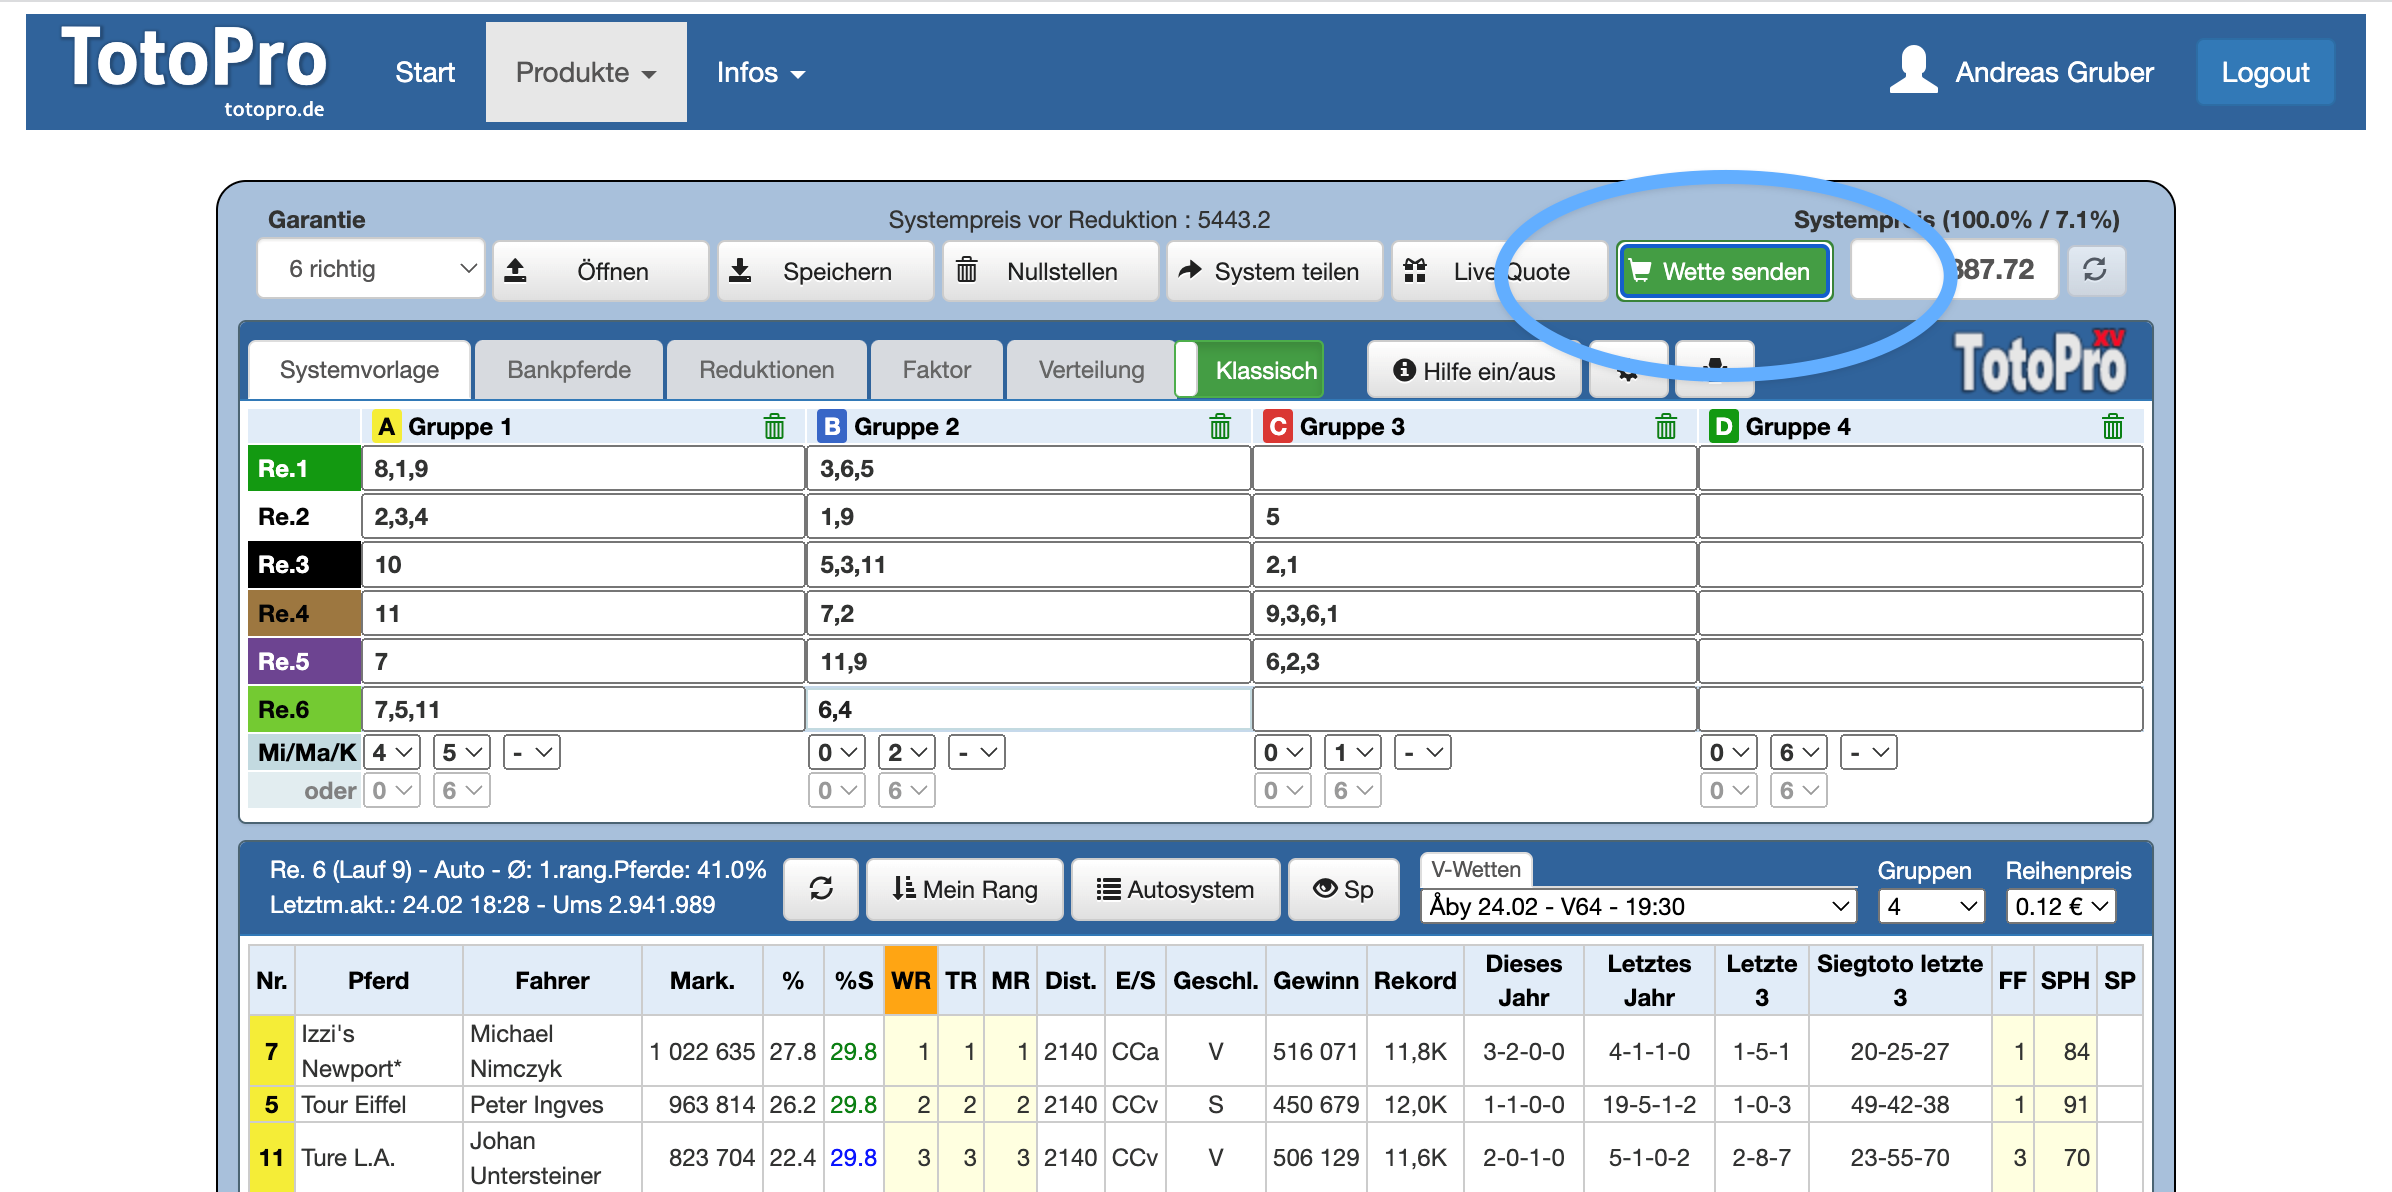Click the Pferd column header

click(379, 980)
